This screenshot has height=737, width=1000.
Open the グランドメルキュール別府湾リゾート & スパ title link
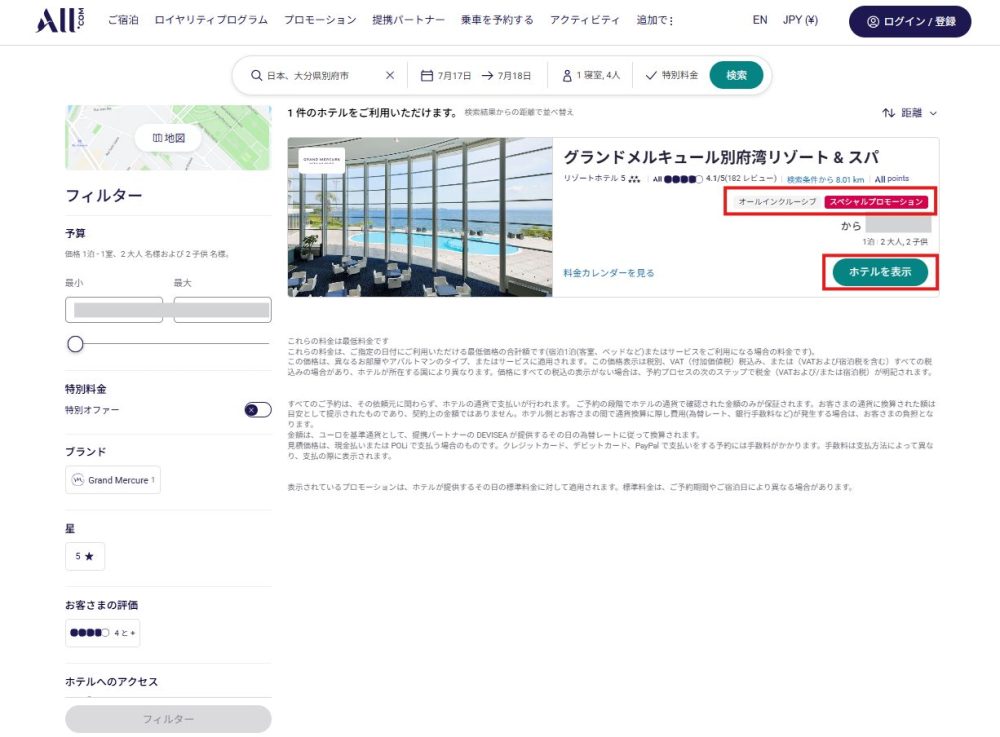[x=721, y=157]
